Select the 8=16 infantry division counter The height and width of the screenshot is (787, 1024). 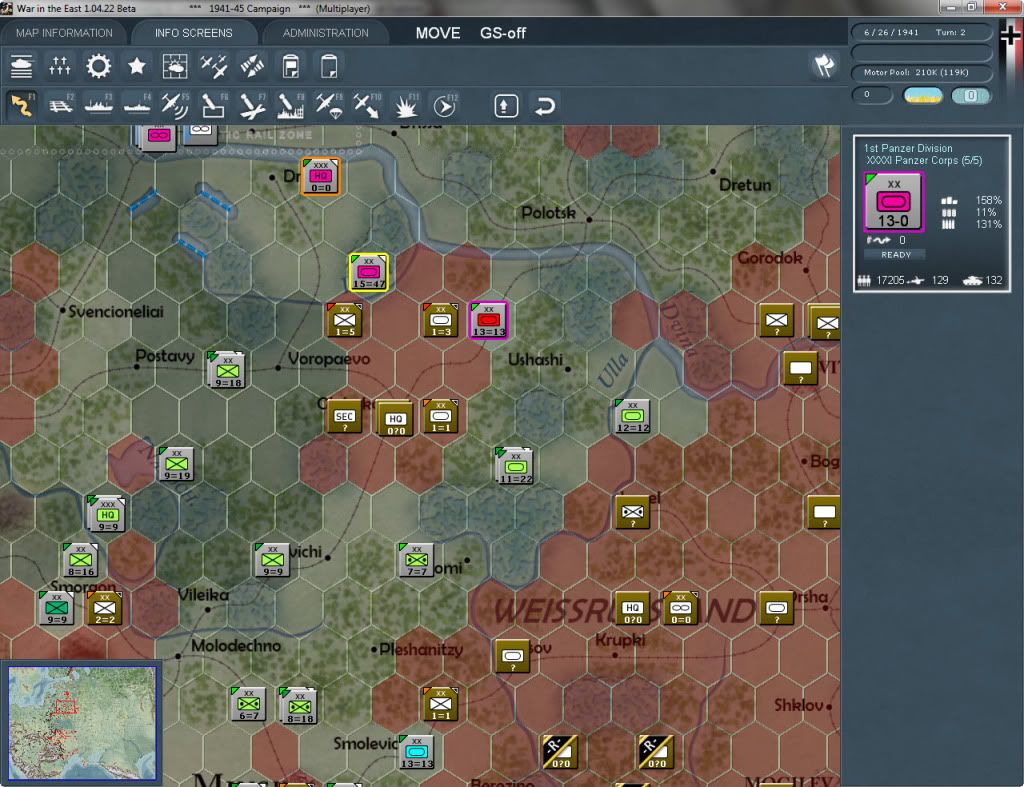[x=80, y=560]
